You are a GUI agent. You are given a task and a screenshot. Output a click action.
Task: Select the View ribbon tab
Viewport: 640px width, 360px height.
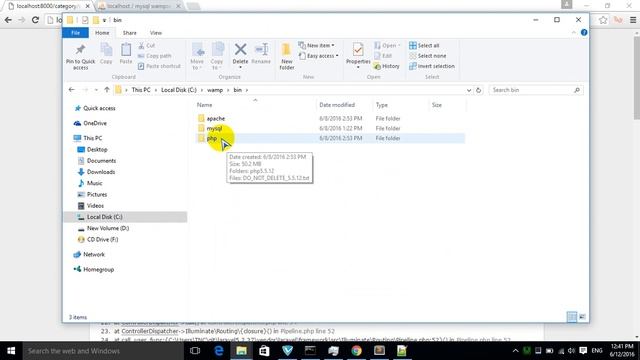point(156,33)
